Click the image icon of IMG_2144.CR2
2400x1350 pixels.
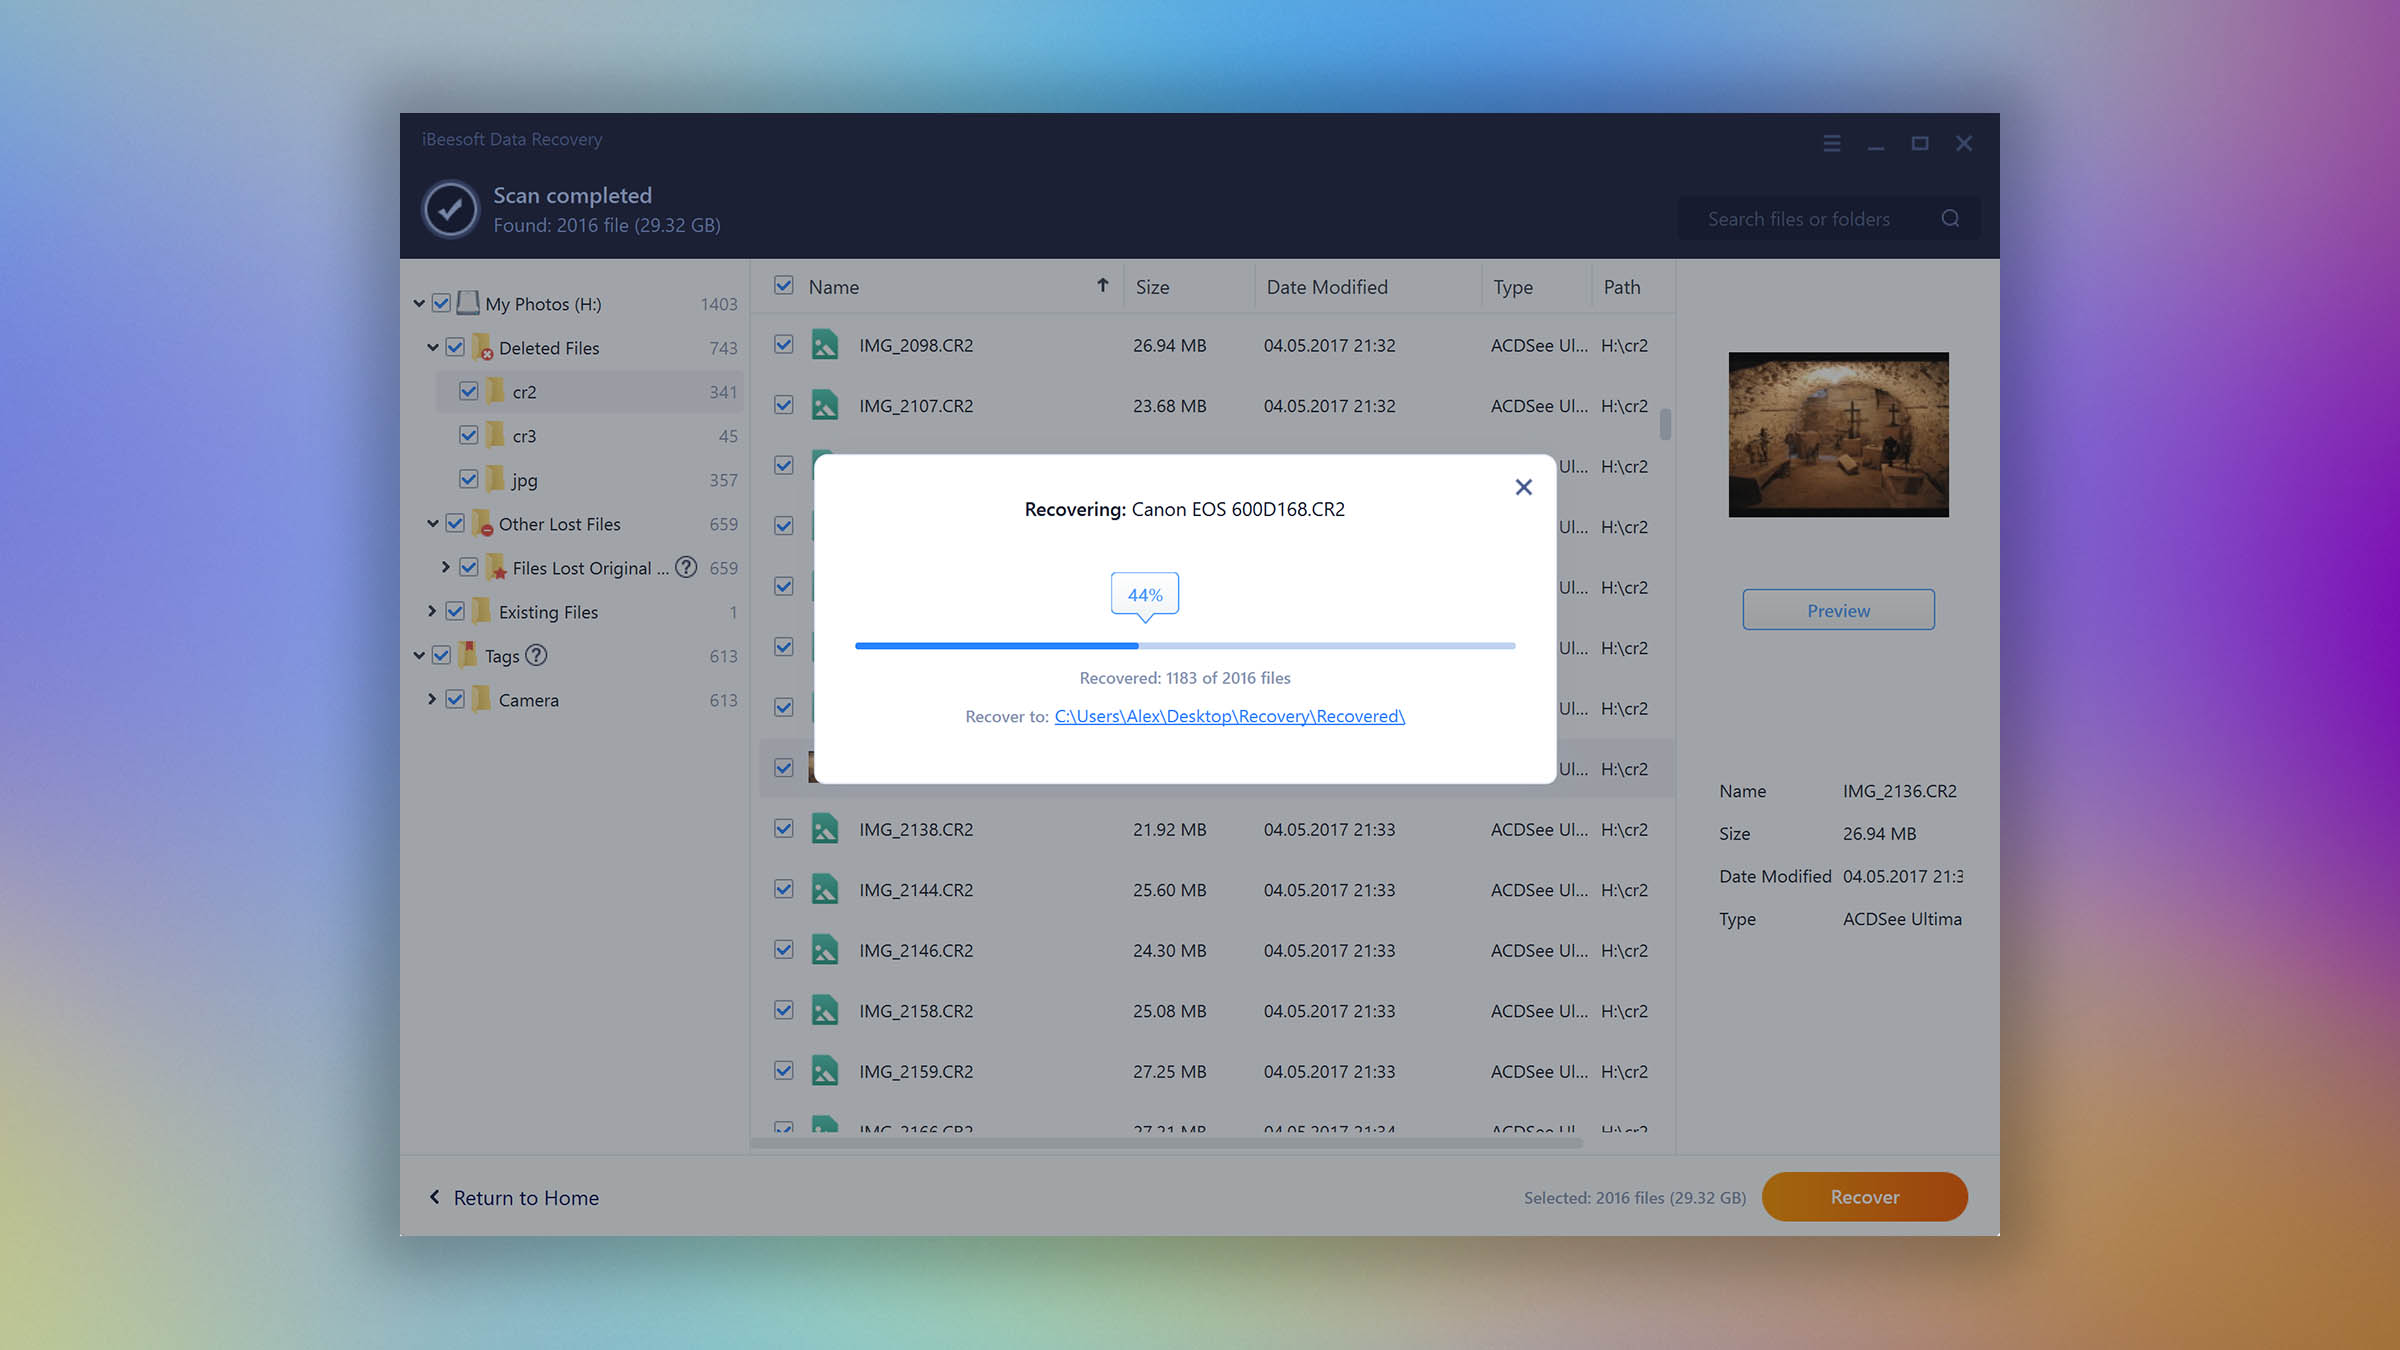click(x=824, y=890)
